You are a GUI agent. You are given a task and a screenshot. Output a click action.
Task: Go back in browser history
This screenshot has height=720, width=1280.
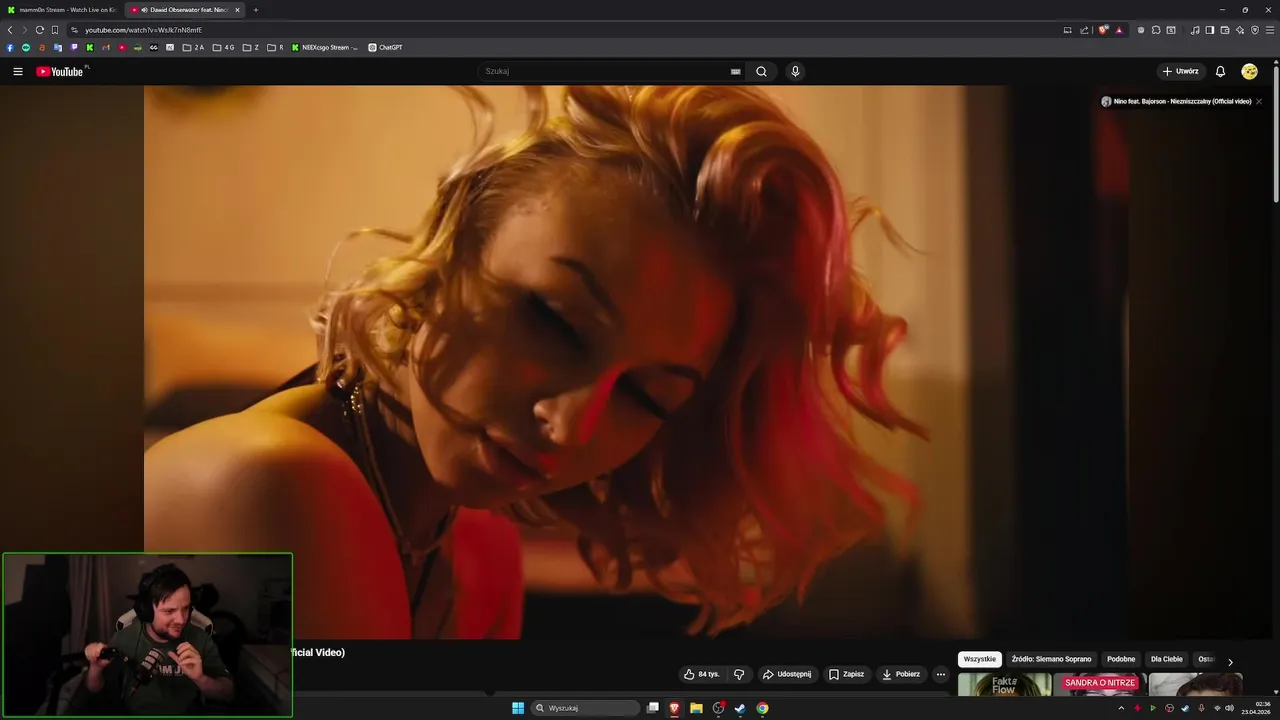click(10, 30)
